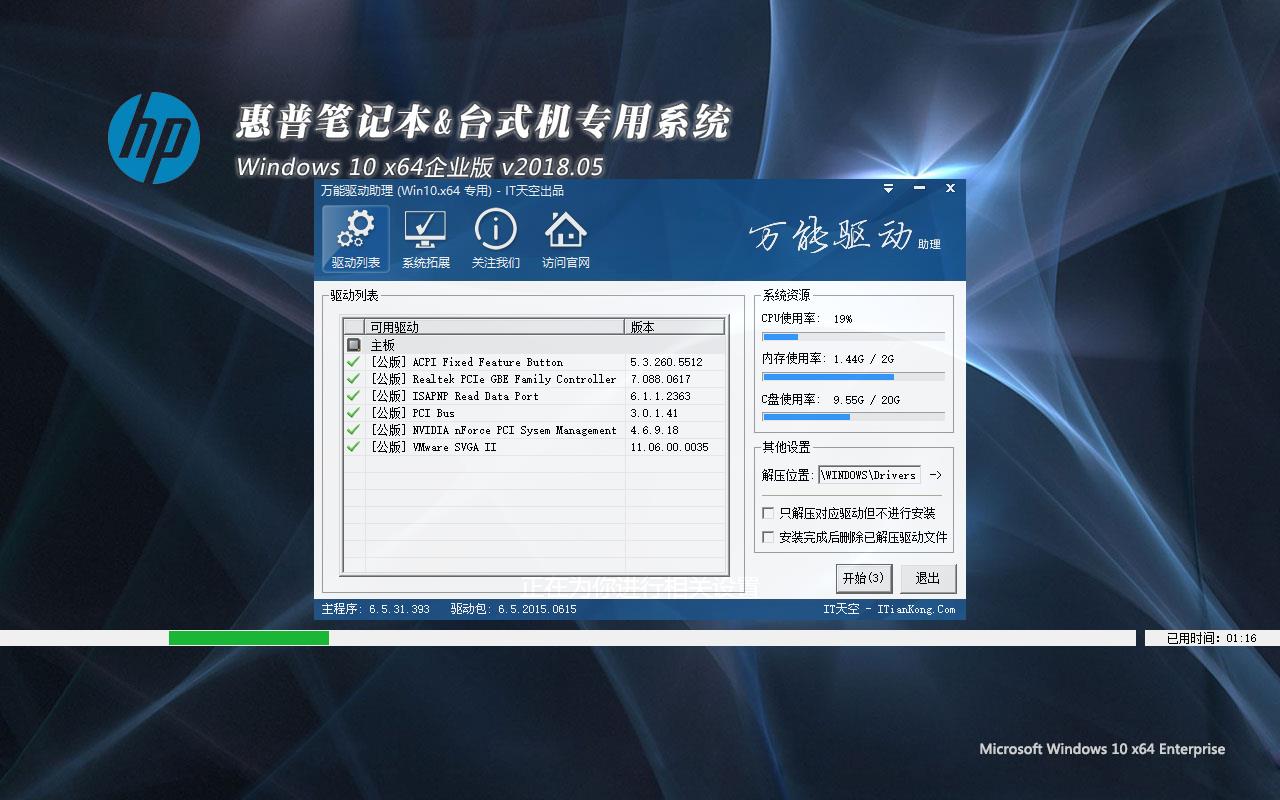Enable 只解压对应驱动但不进行安装 checkbox
Viewport: 1280px width, 800px height.
[x=768, y=513]
